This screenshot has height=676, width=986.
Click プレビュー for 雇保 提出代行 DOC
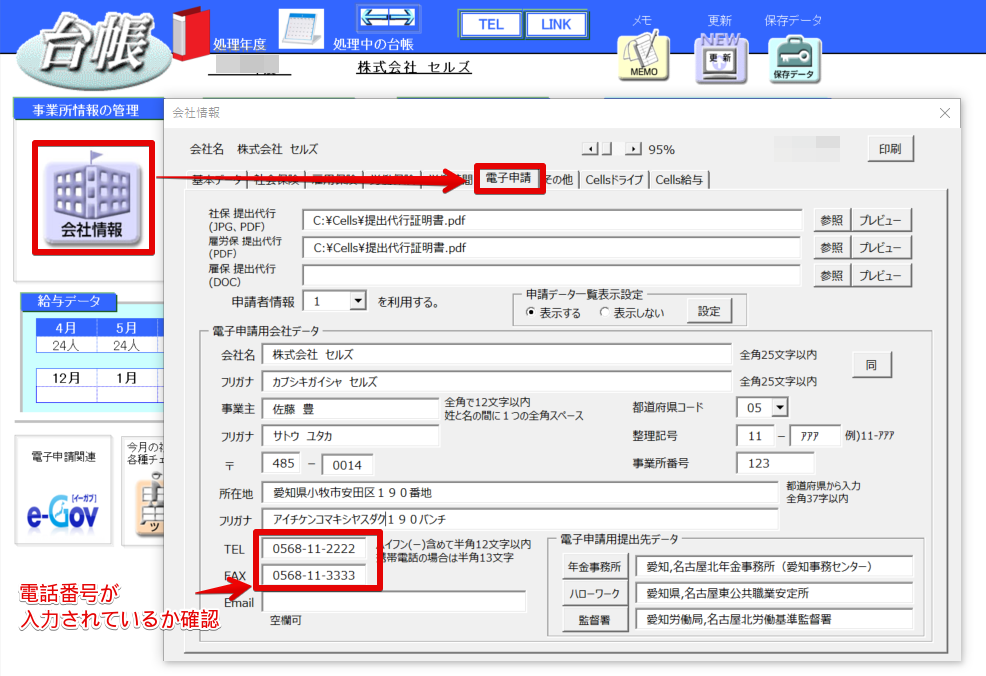(x=880, y=275)
